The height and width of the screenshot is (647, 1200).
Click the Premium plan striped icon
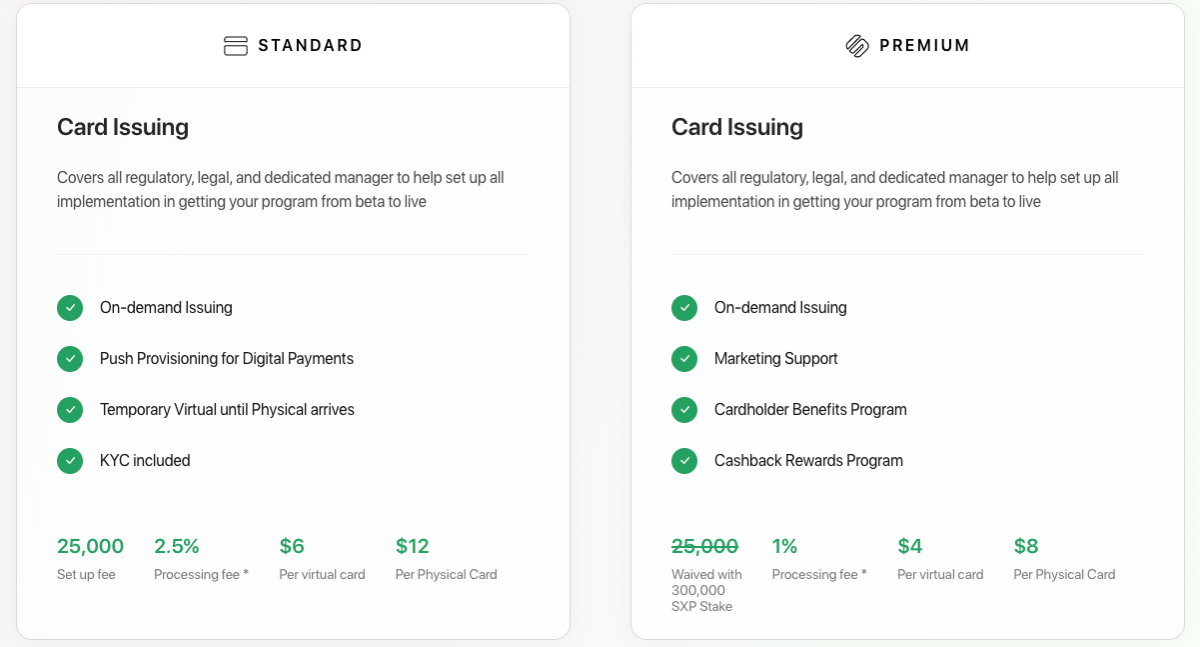coord(857,46)
